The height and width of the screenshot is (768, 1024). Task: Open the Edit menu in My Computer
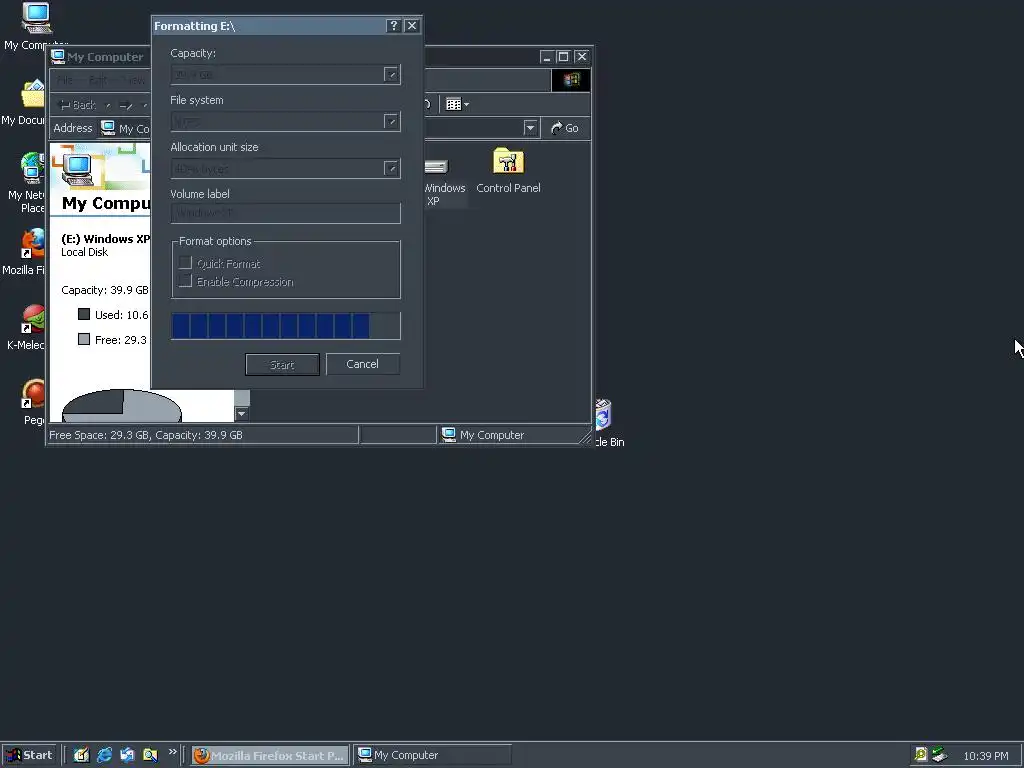(98, 80)
